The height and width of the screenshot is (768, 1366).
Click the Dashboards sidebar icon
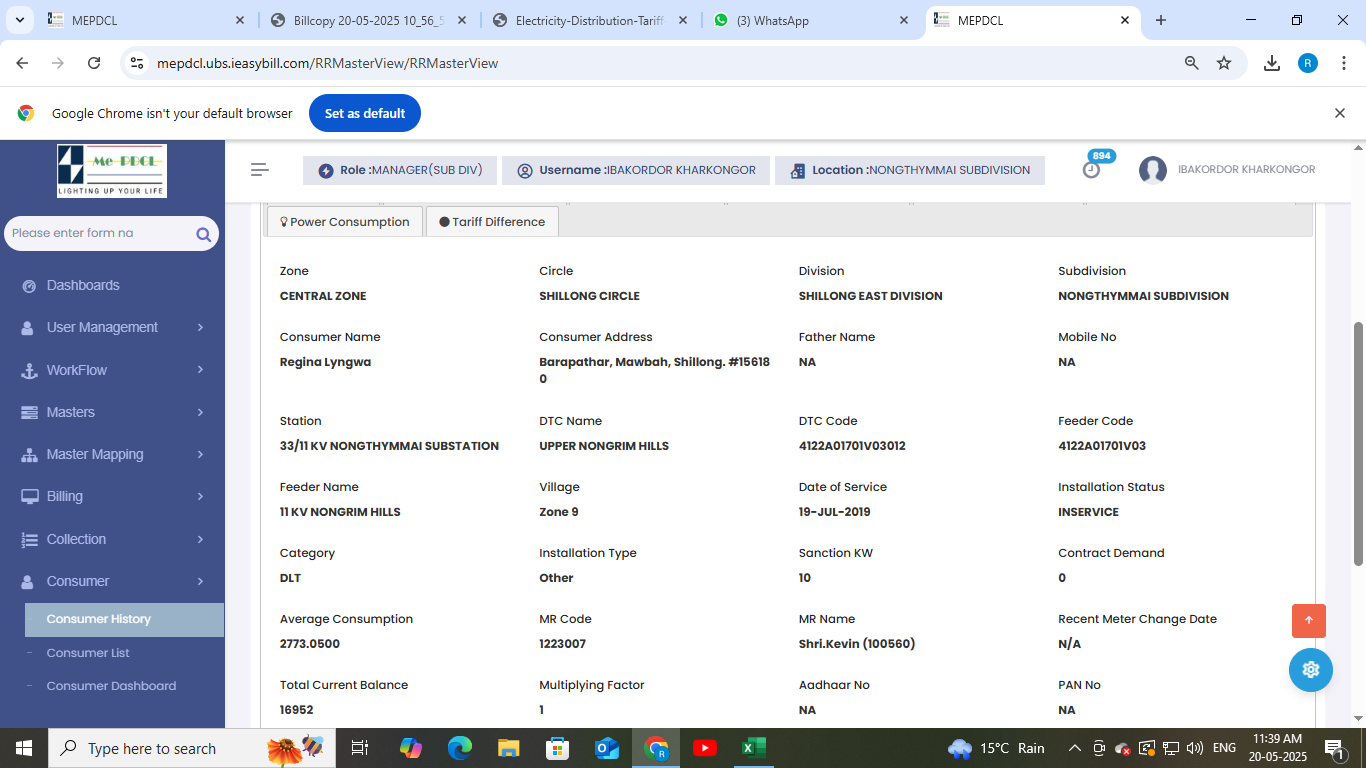tap(29, 286)
